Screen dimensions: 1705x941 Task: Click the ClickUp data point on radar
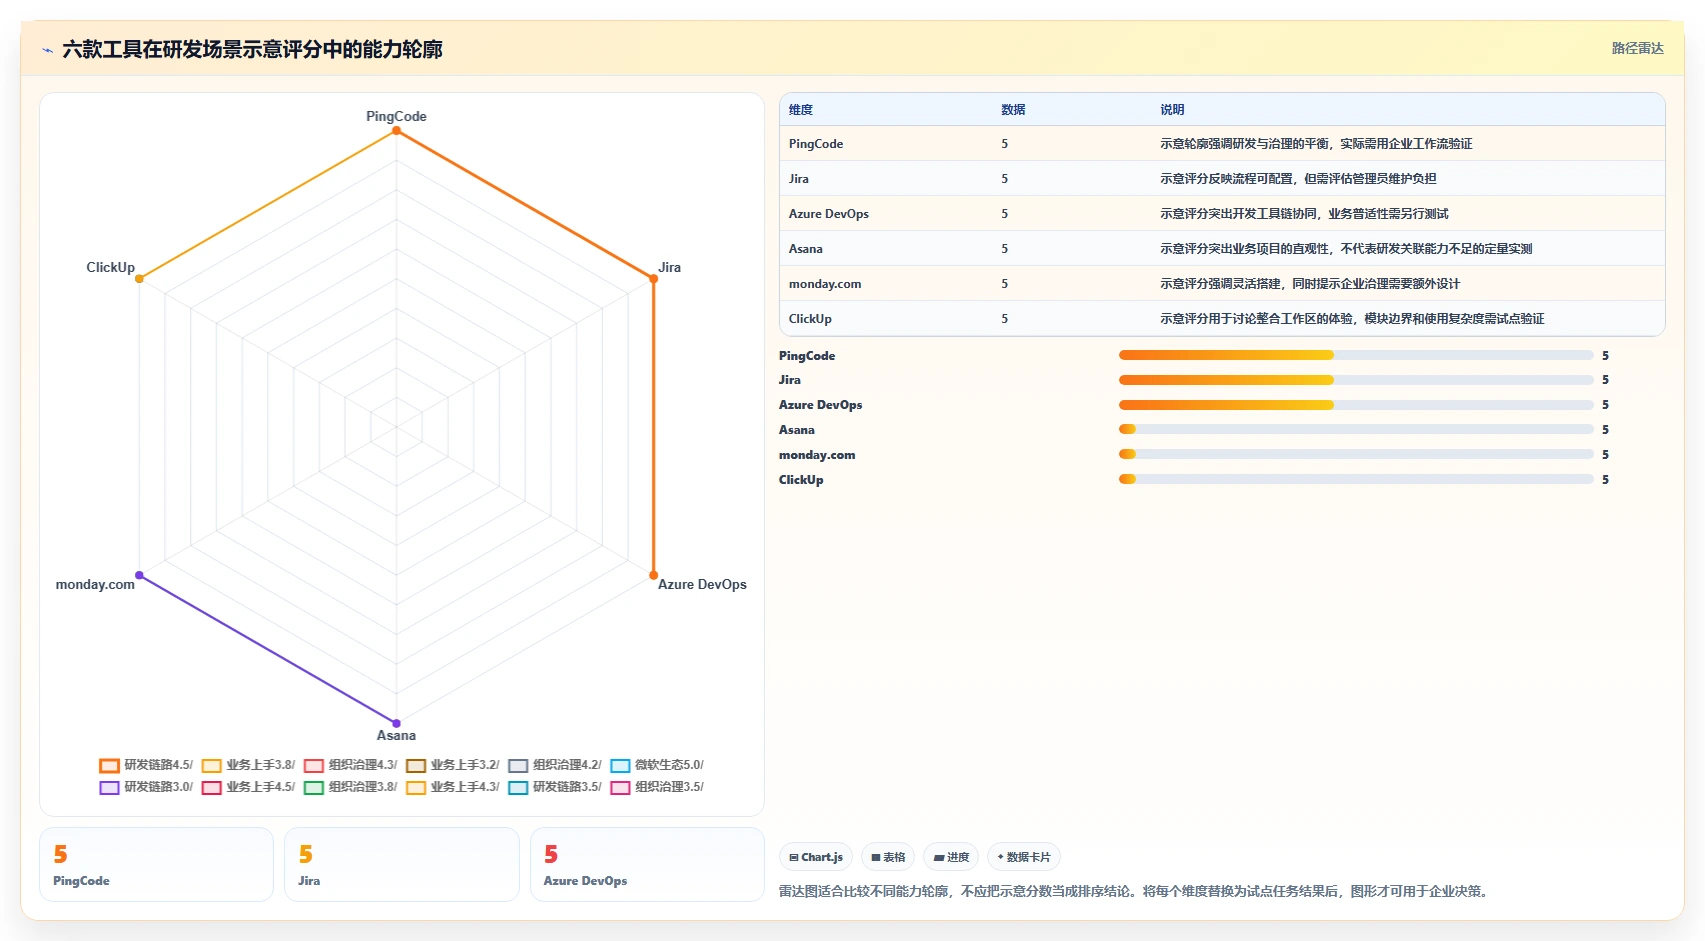(x=139, y=279)
